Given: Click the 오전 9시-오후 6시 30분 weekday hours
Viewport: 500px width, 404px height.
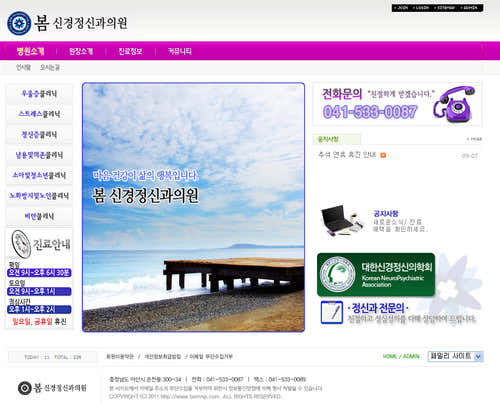Looking at the screenshot, I should coord(39,273).
